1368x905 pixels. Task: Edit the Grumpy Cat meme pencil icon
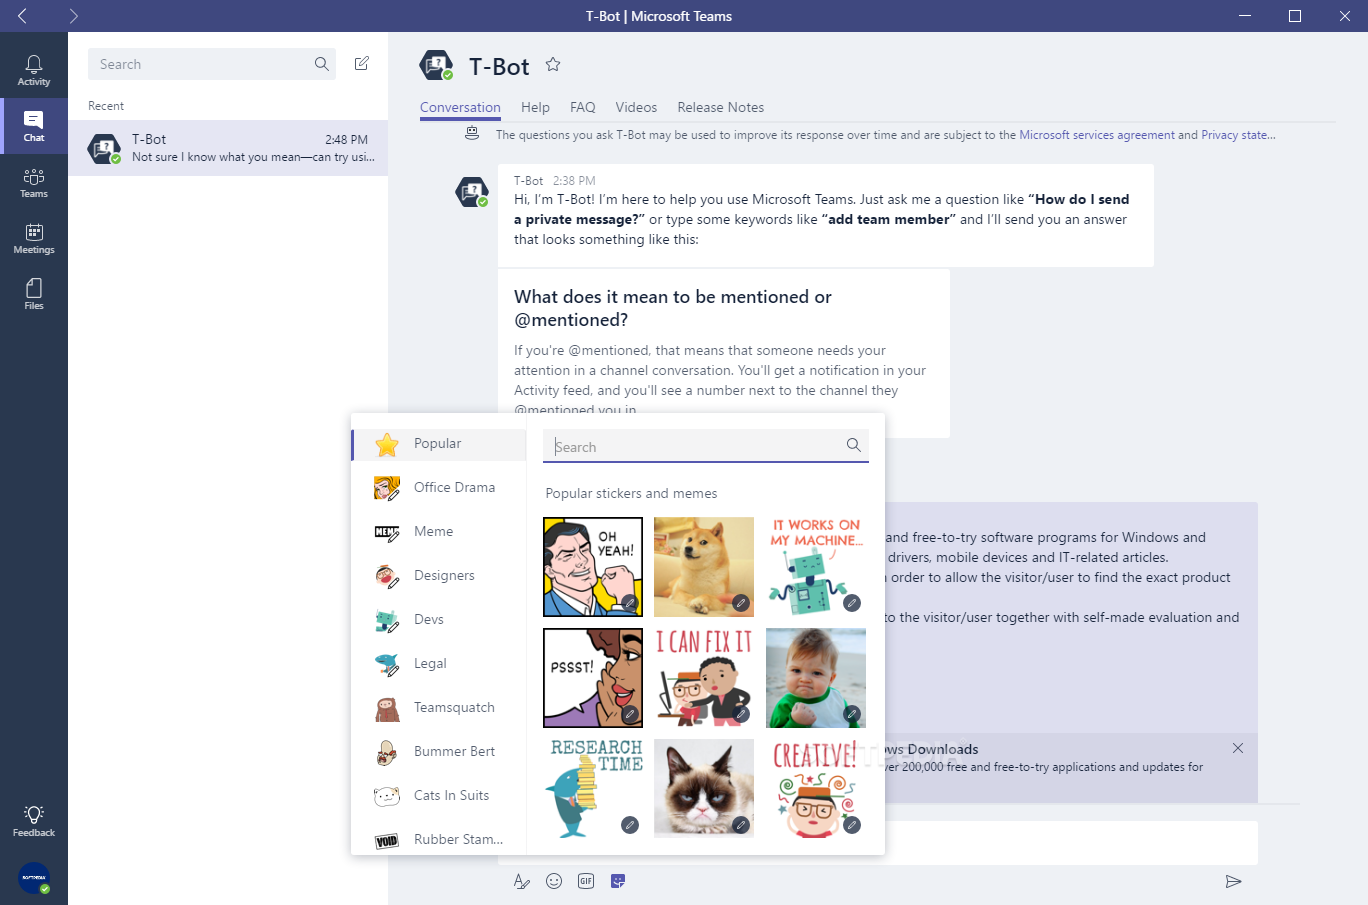pyautogui.click(x=740, y=825)
